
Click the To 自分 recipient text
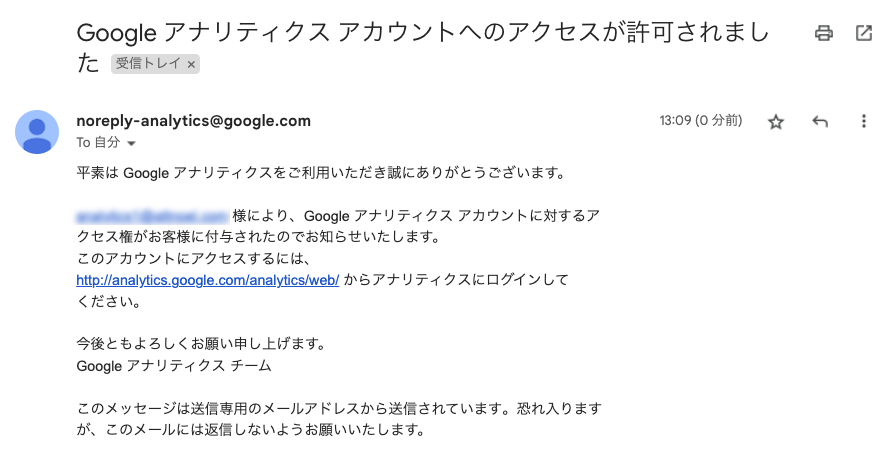click(98, 143)
